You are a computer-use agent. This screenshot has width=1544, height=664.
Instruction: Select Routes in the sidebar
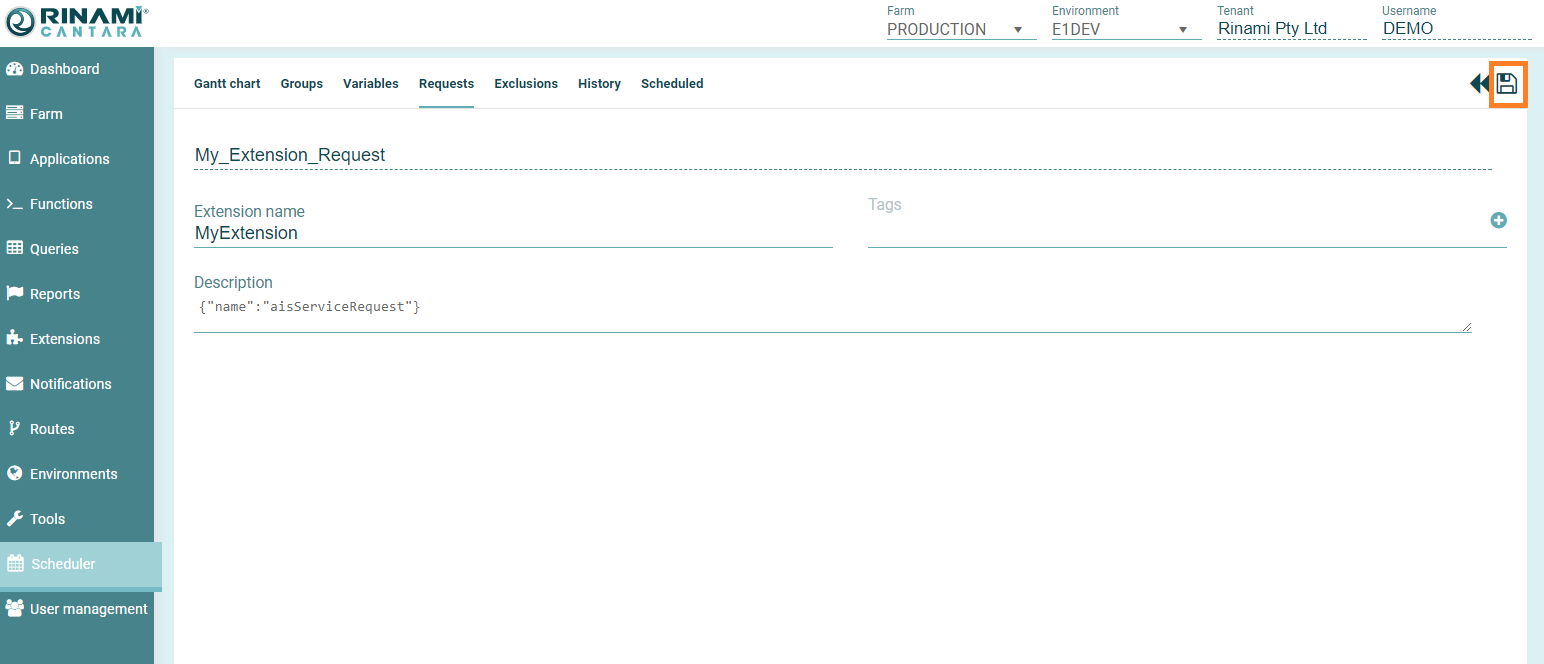tap(52, 429)
